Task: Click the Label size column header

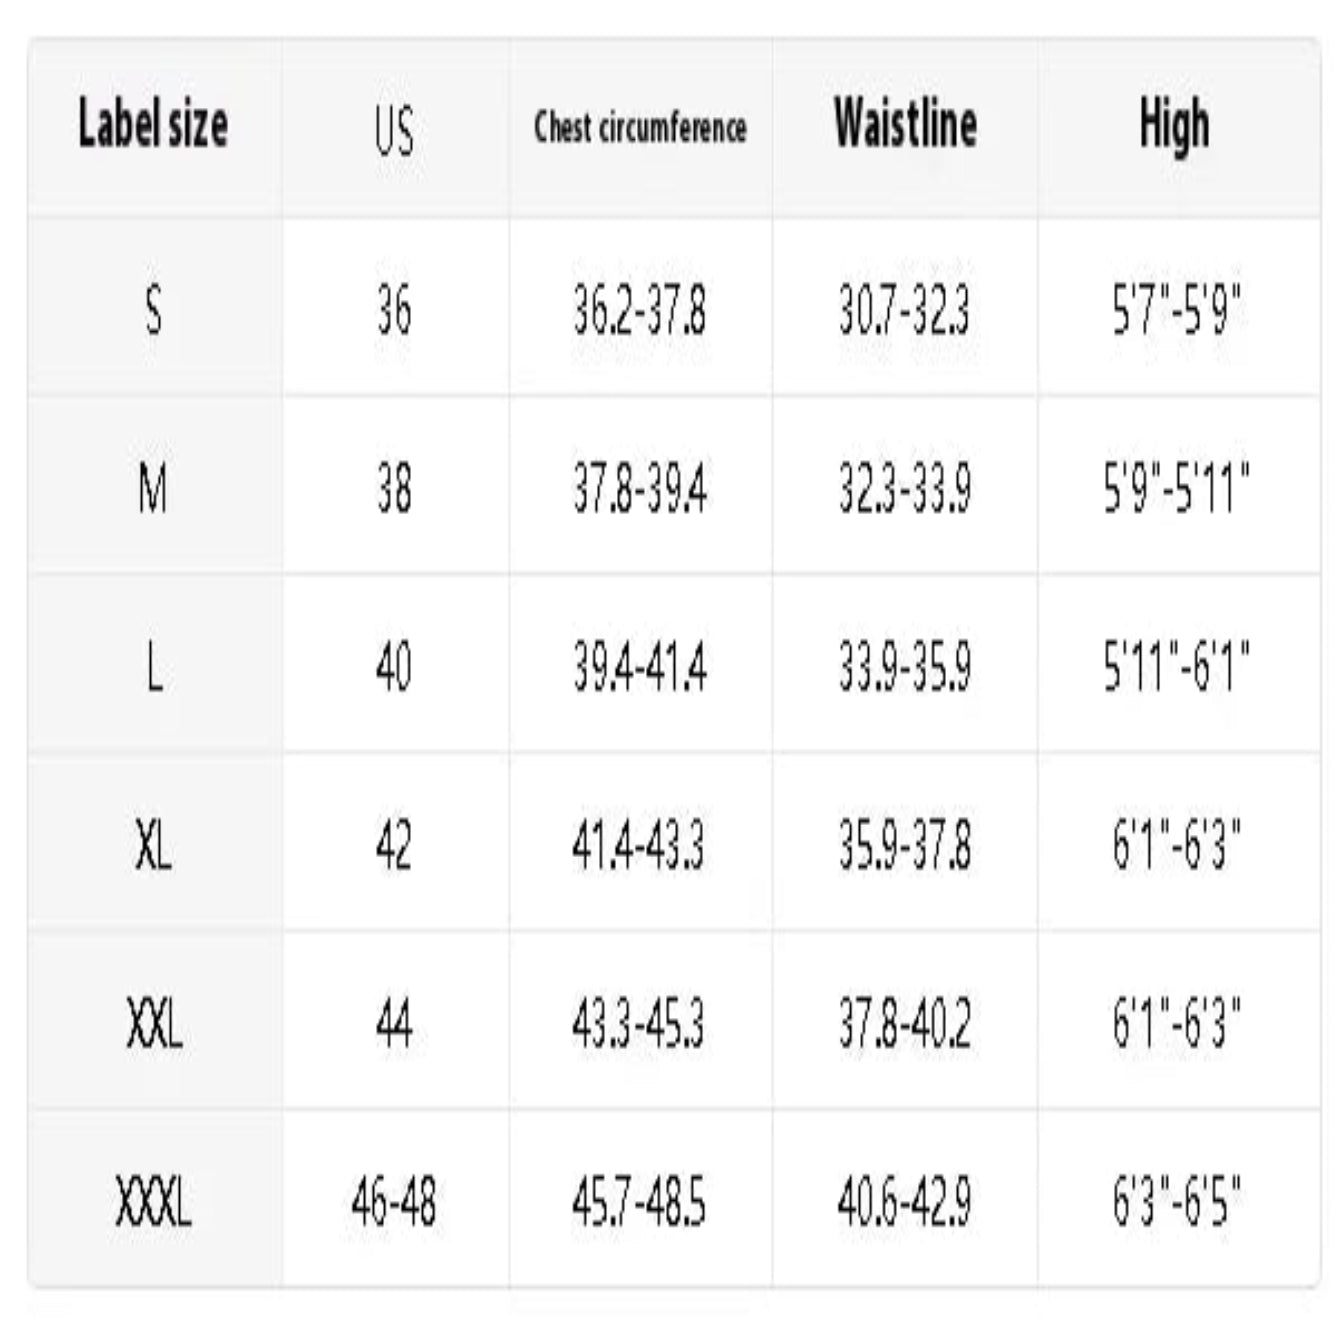Action: point(154,125)
